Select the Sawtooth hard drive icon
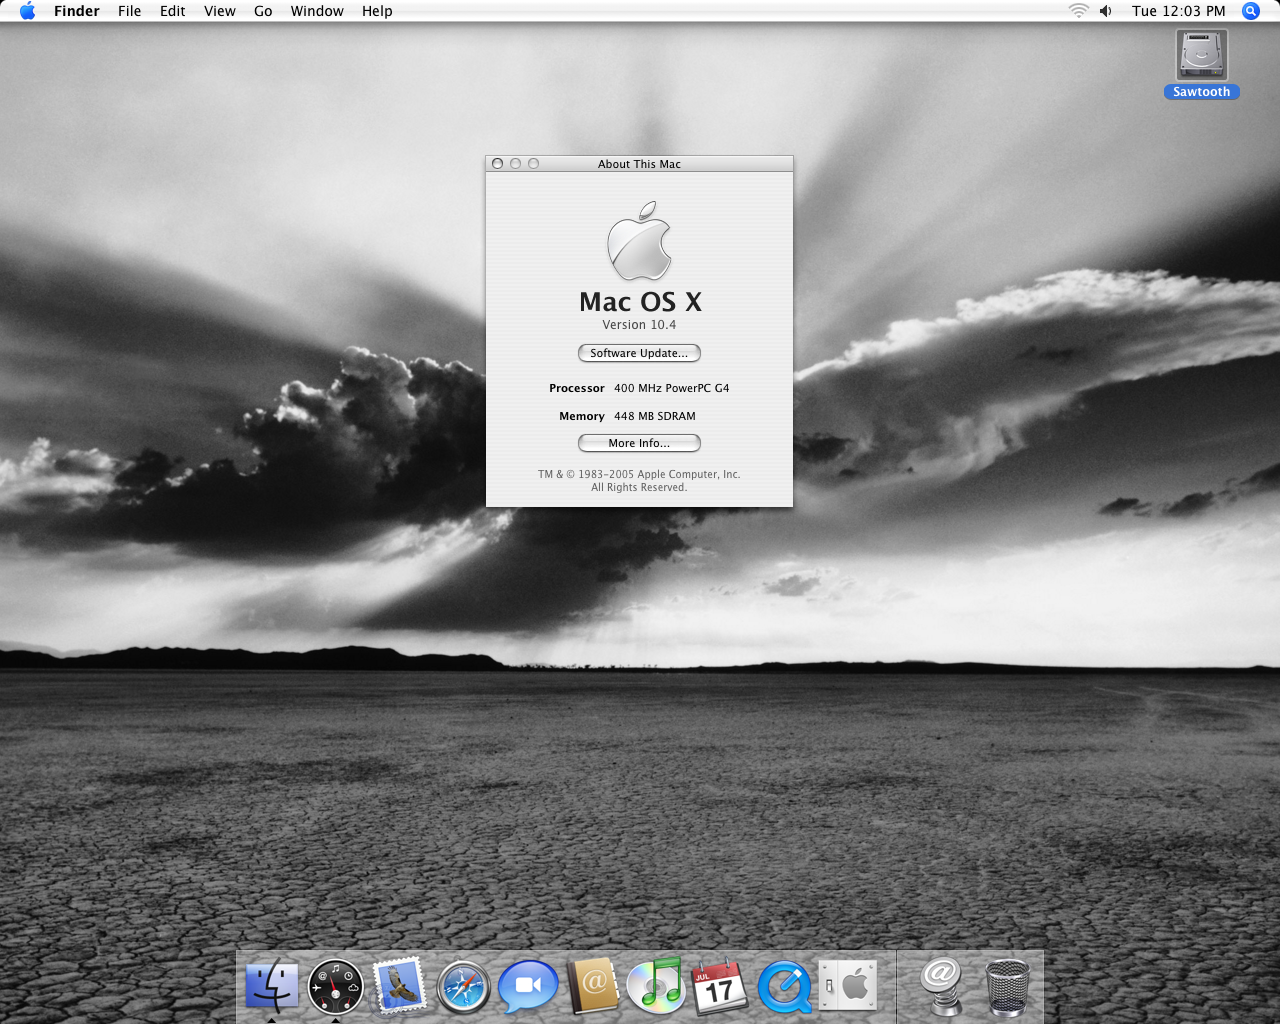 coord(1202,55)
